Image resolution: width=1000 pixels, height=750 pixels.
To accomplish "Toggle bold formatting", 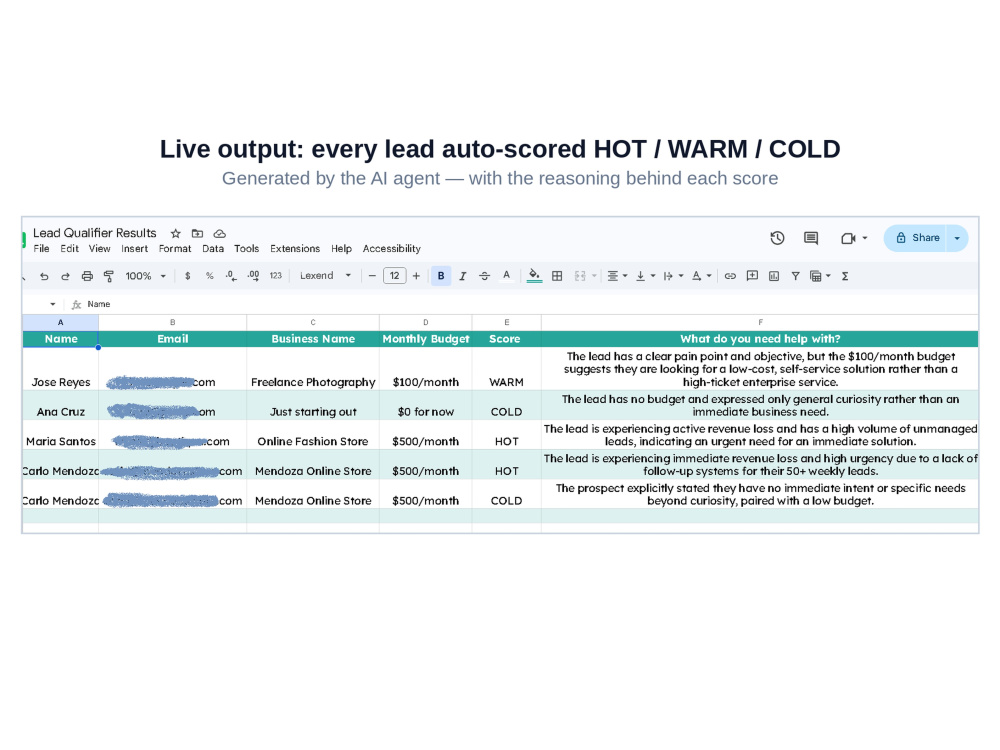I will pos(441,276).
